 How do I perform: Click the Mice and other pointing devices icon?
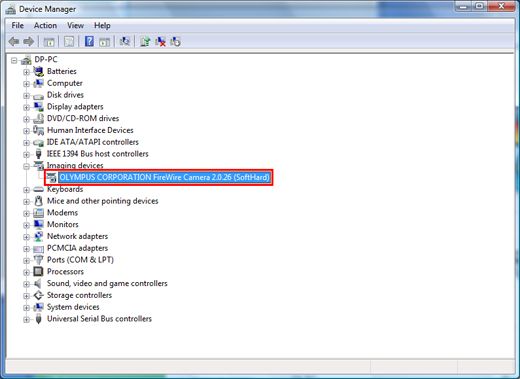tap(39, 201)
